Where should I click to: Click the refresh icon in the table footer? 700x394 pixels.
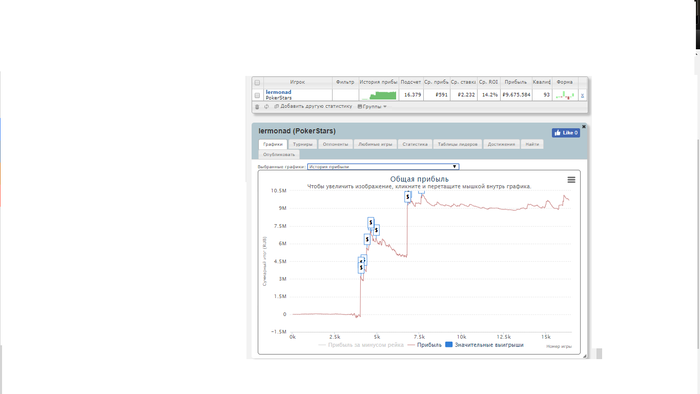267,107
